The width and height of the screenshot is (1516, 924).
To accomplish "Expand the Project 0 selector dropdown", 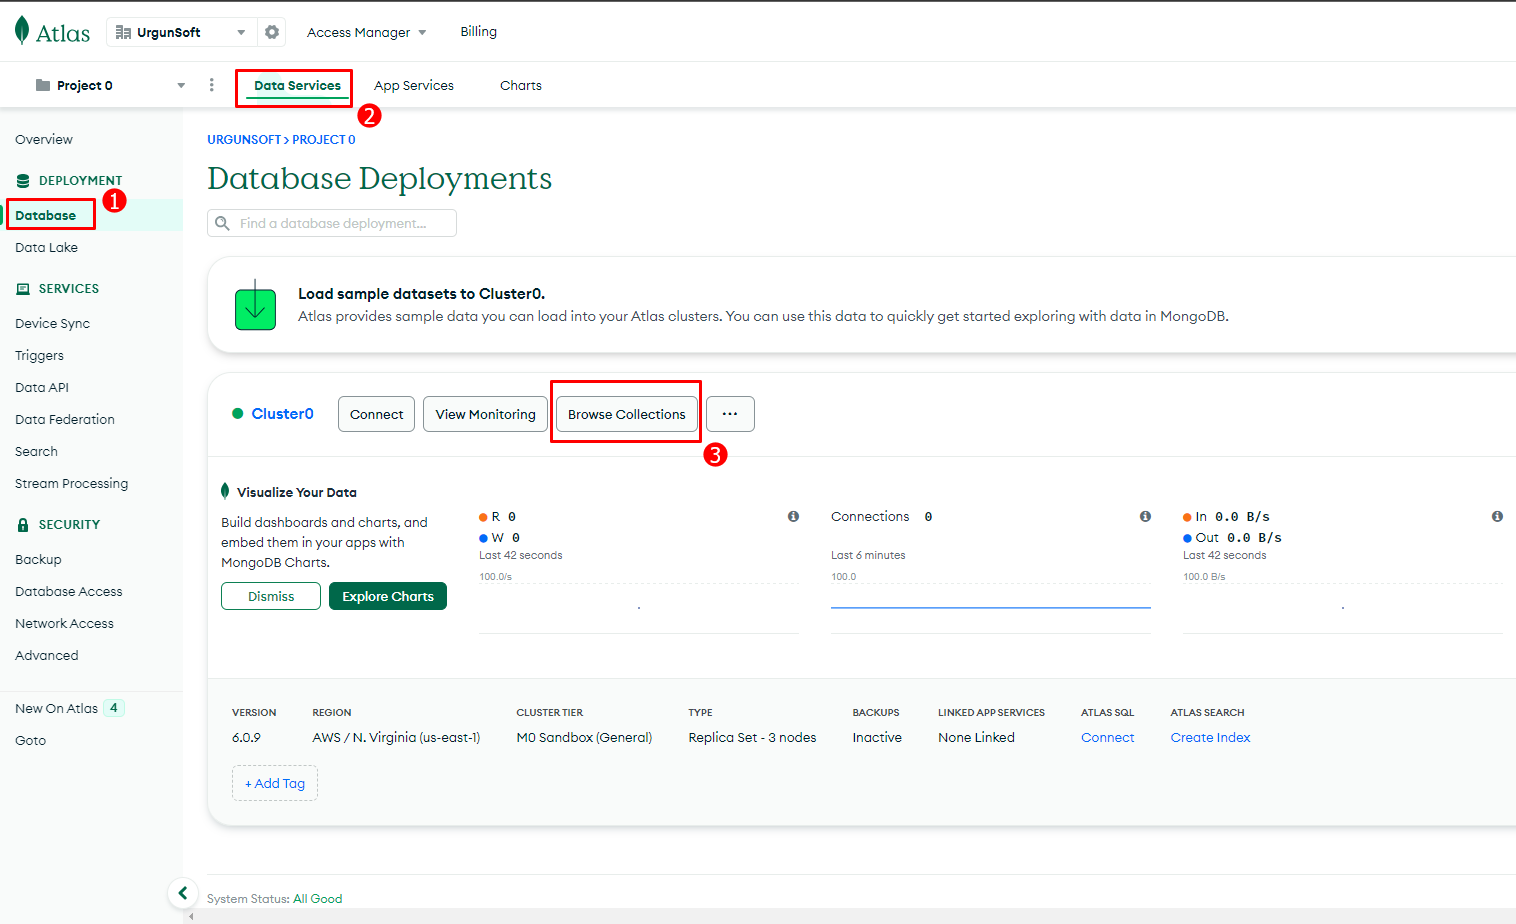I will (181, 85).
